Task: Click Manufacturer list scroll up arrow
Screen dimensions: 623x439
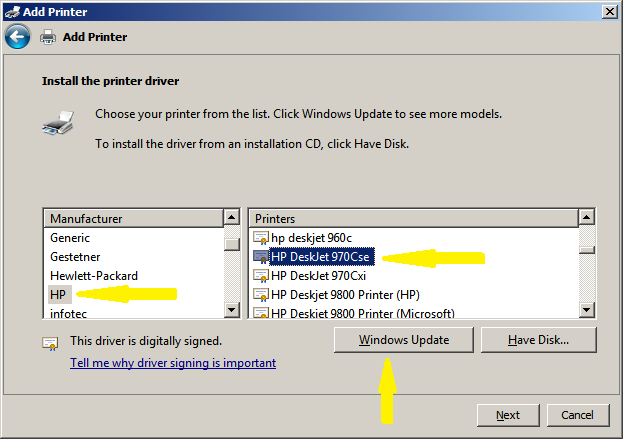Action: point(232,217)
